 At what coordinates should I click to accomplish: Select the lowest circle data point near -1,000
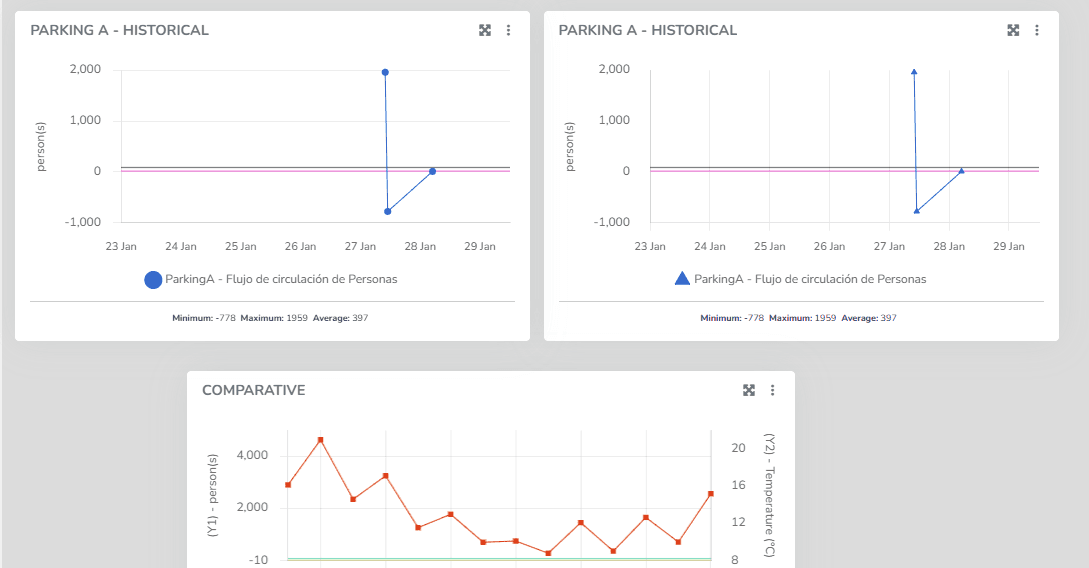click(x=388, y=211)
